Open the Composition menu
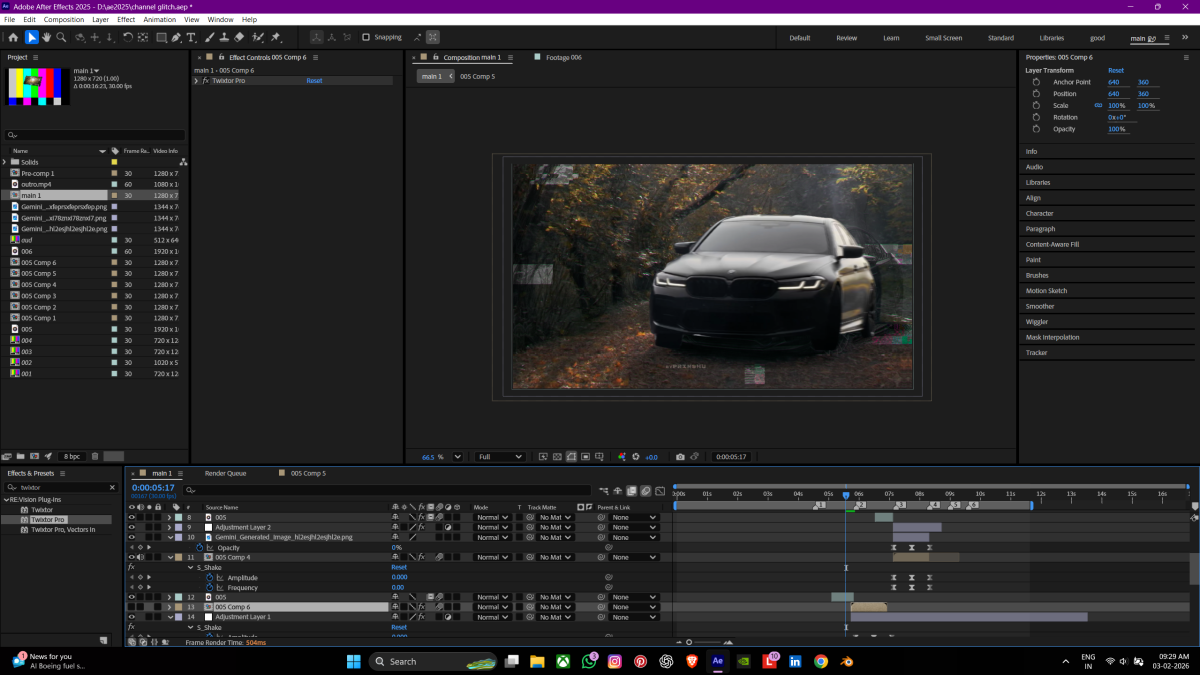1200x675 pixels. tap(64, 19)
